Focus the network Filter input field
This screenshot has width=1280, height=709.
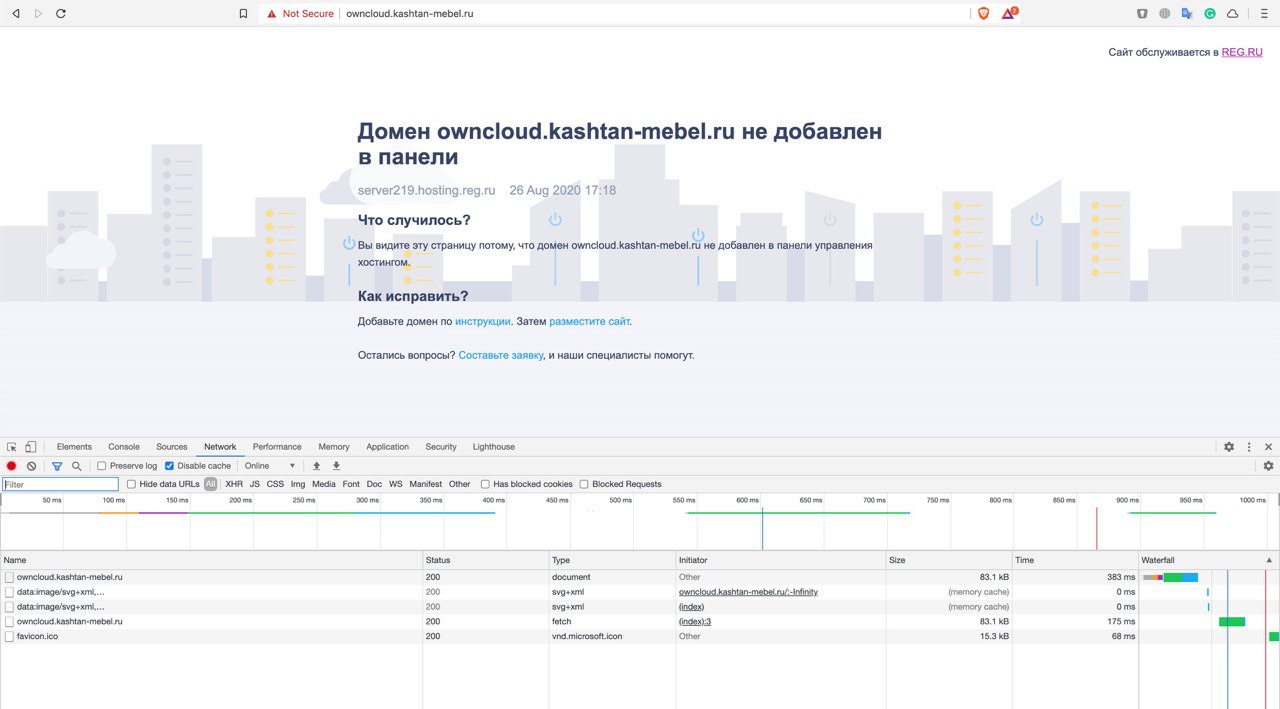(60, 484)
